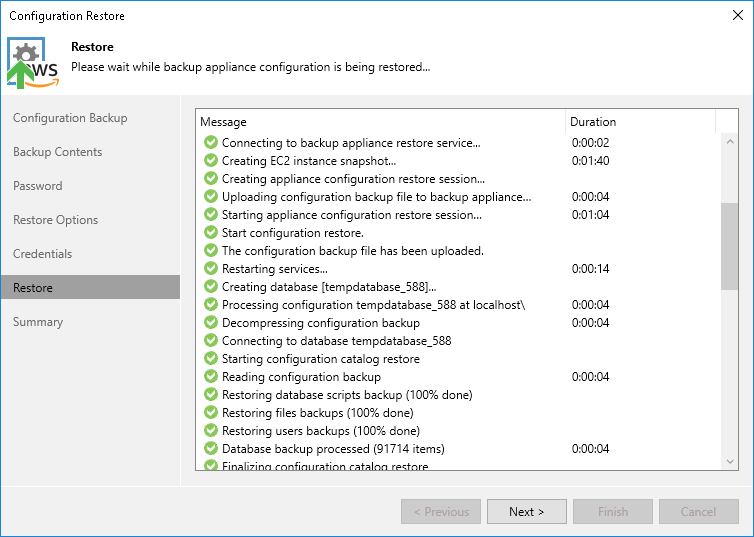The width and height of the screenshot is (754, 537).
Task: Select the Restore Options step
Action: [56, 220]
